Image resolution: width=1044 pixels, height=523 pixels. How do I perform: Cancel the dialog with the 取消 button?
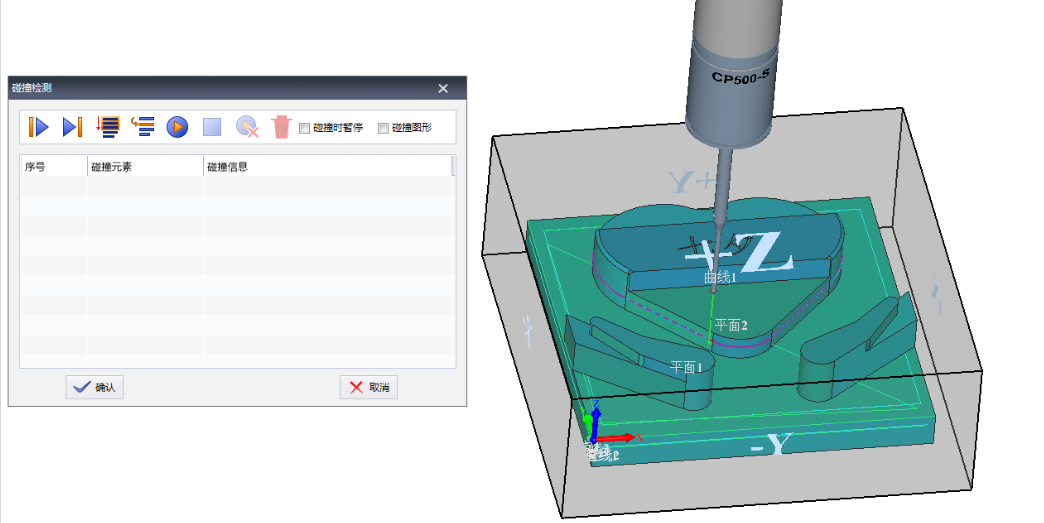pyautogui.click(x=369, y=387)
